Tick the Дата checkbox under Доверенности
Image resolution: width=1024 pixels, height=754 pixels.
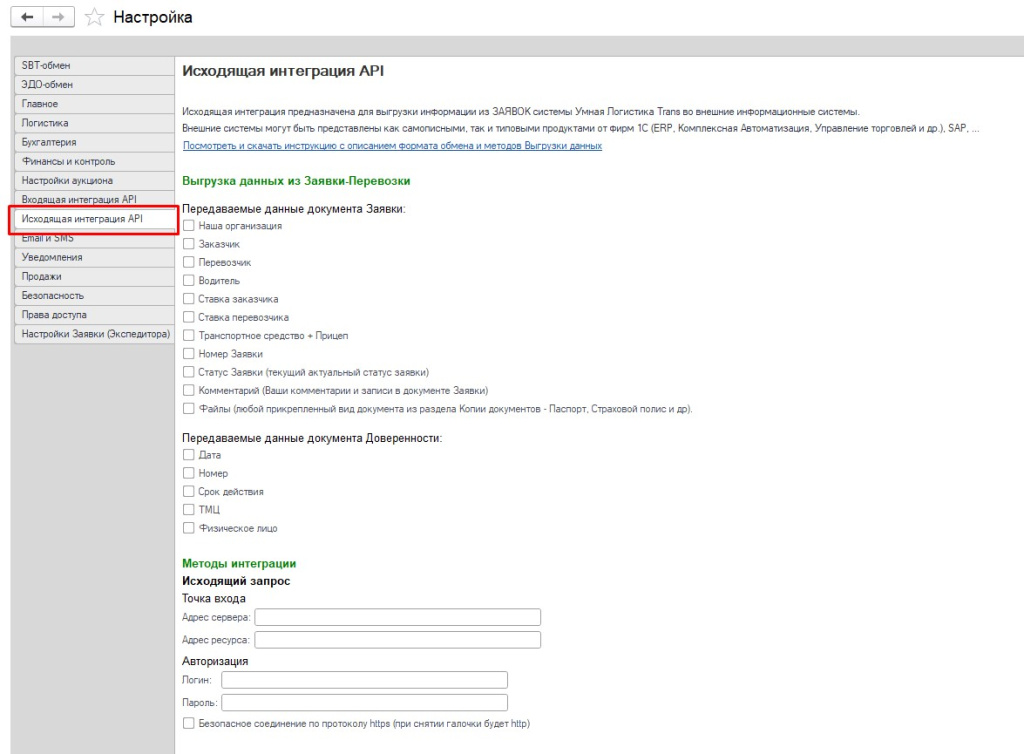click(189, 454)
